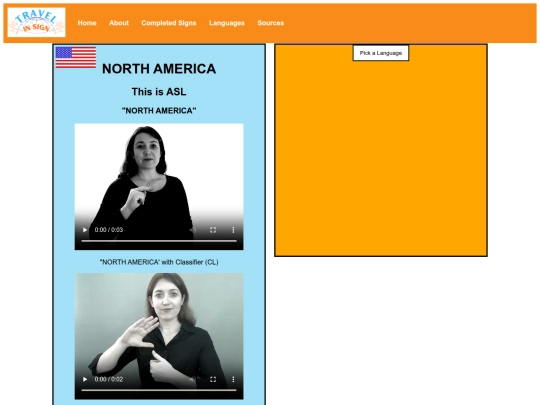Screen dimensions: 540x405
Task: Play the first NORTH AMERICA video
Action: tap(85, 230)
